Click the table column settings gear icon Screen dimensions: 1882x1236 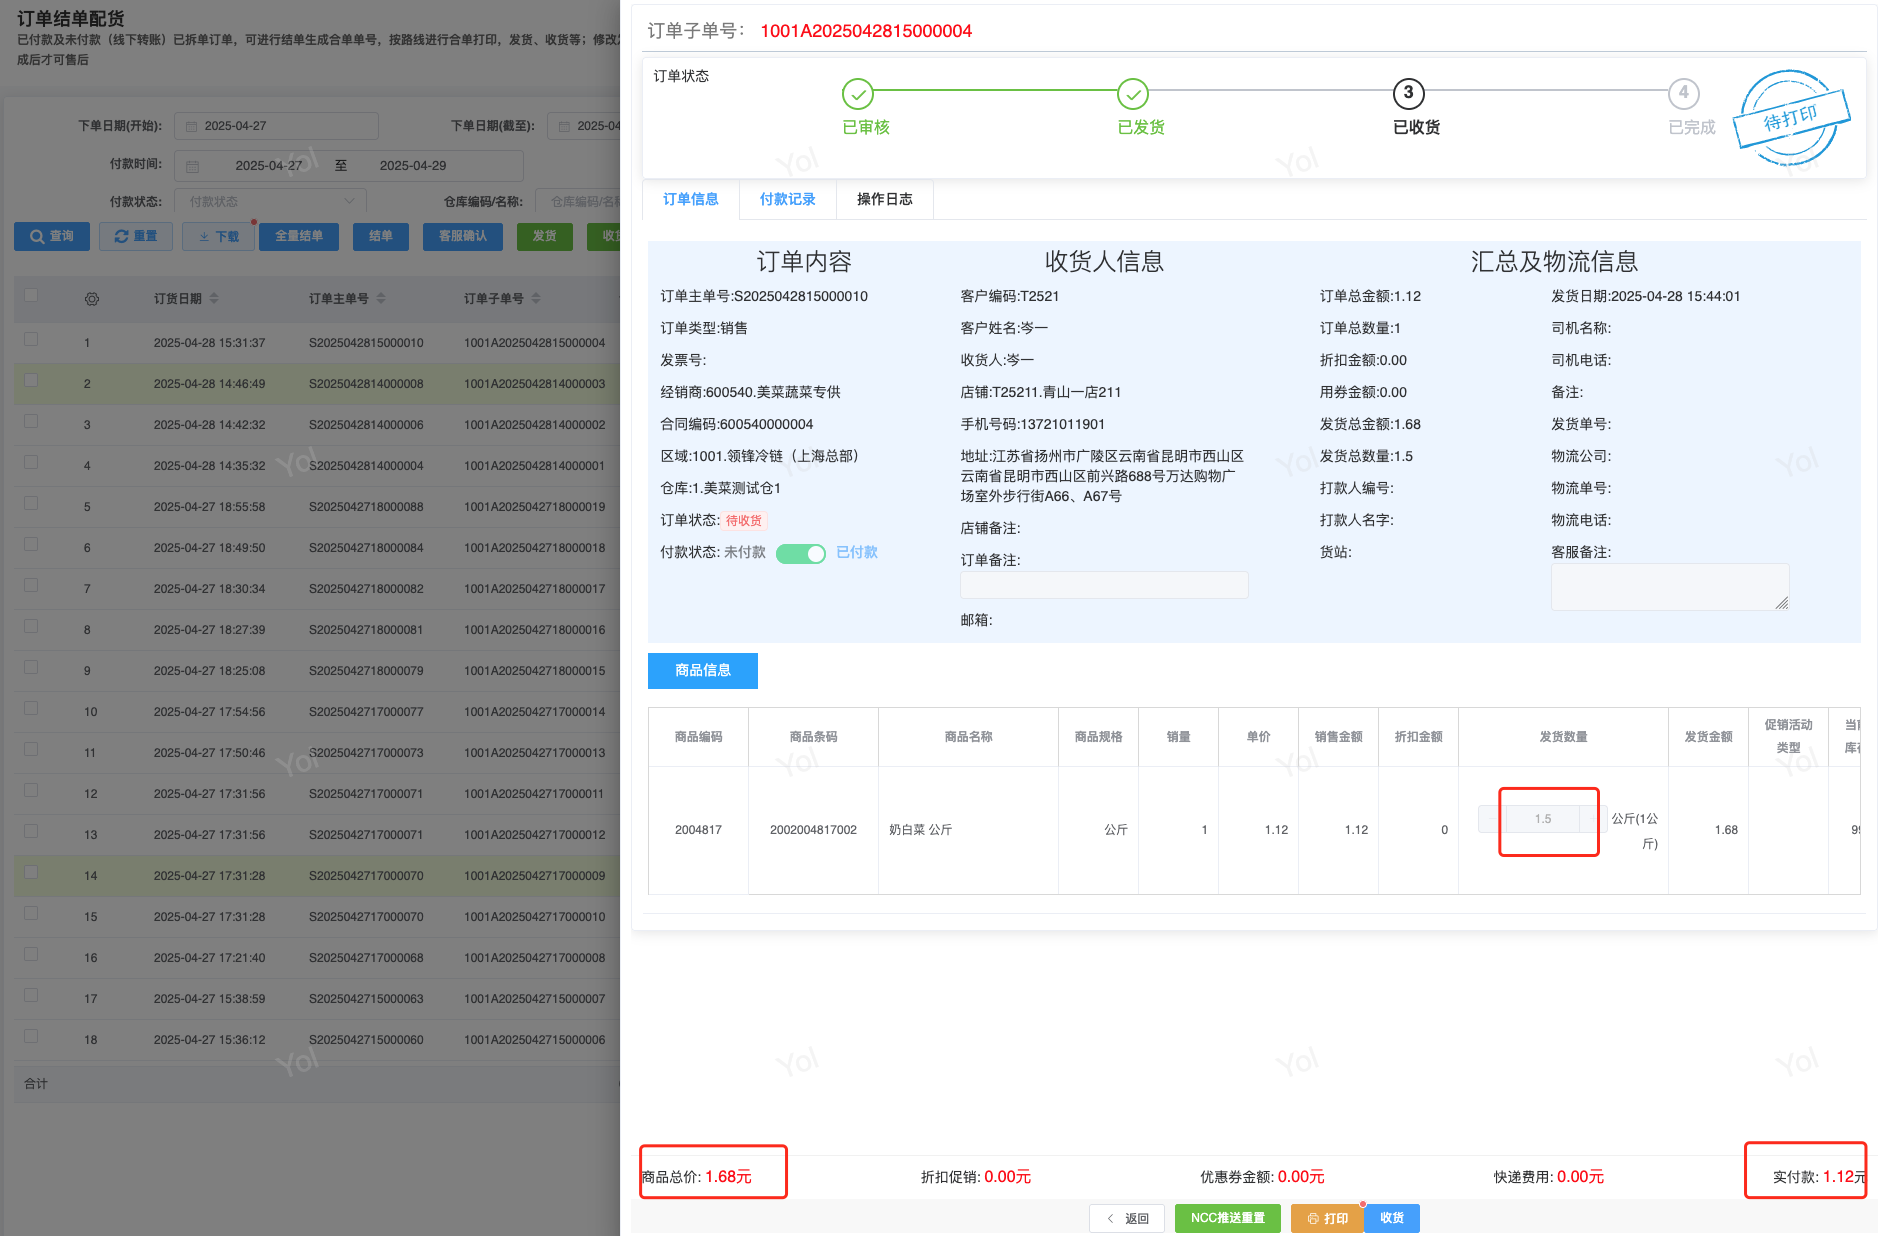click(92, 299)
